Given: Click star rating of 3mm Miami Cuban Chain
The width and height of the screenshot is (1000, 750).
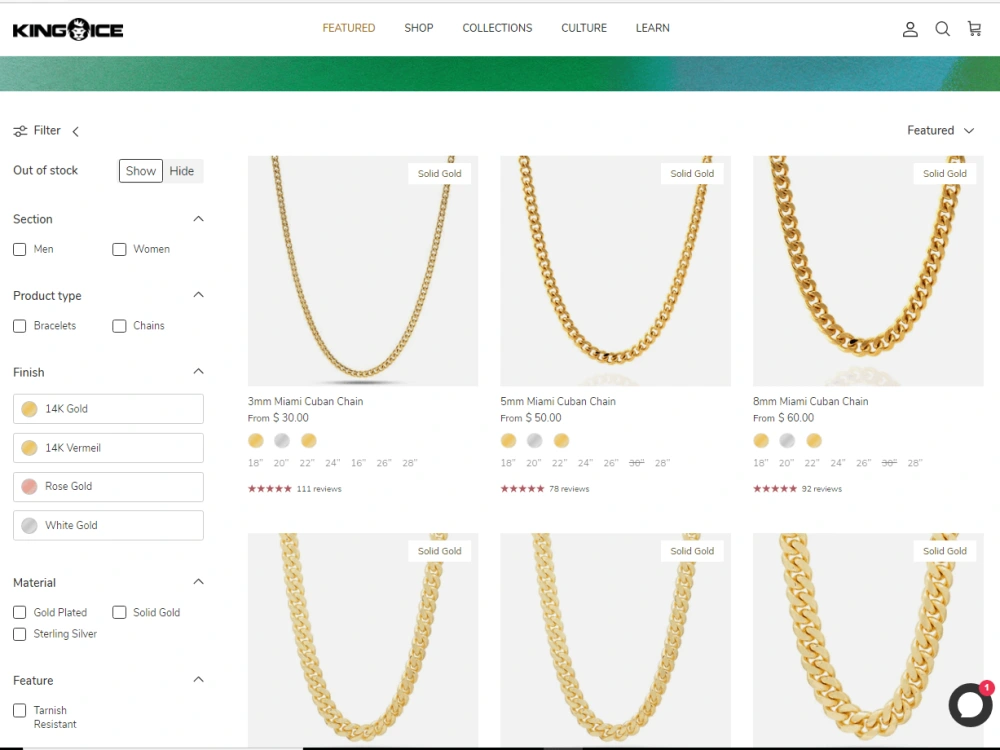Looking at the screenshot, I should 270,489.
